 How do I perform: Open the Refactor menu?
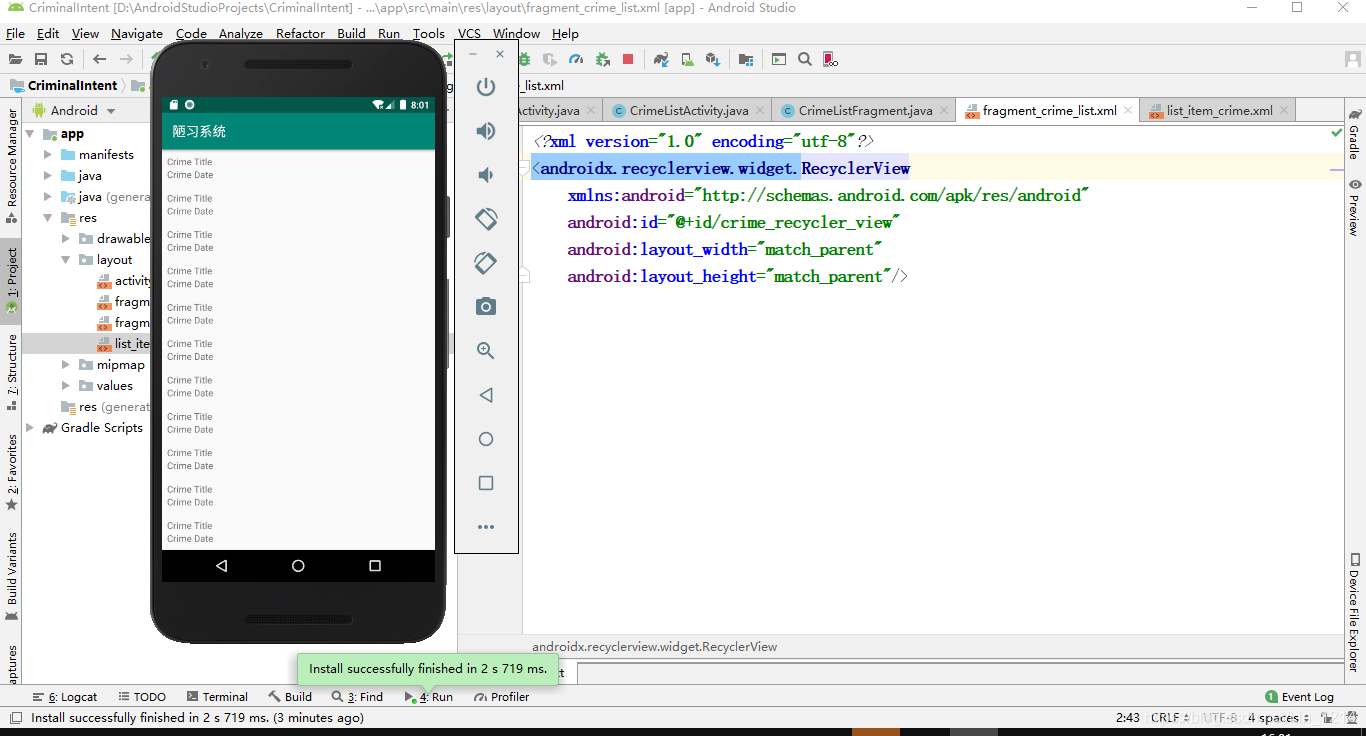click(x=300, y=34)
